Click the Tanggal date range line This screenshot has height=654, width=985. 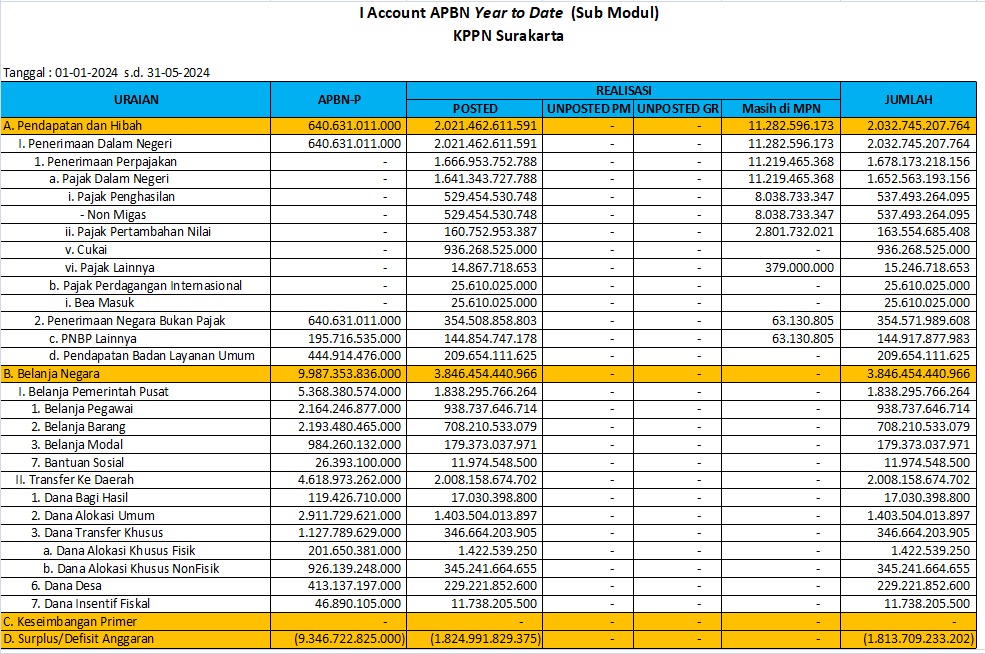(106, 72)
